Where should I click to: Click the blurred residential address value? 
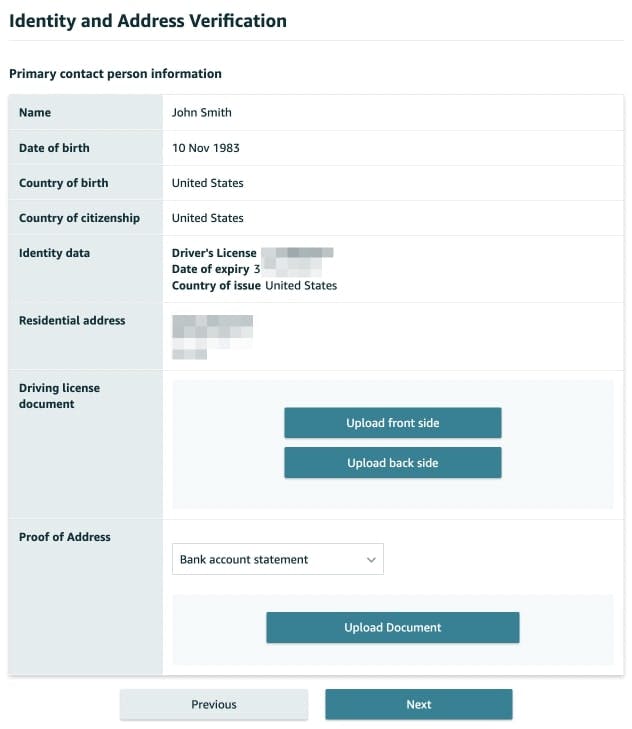tap(211, 335)
